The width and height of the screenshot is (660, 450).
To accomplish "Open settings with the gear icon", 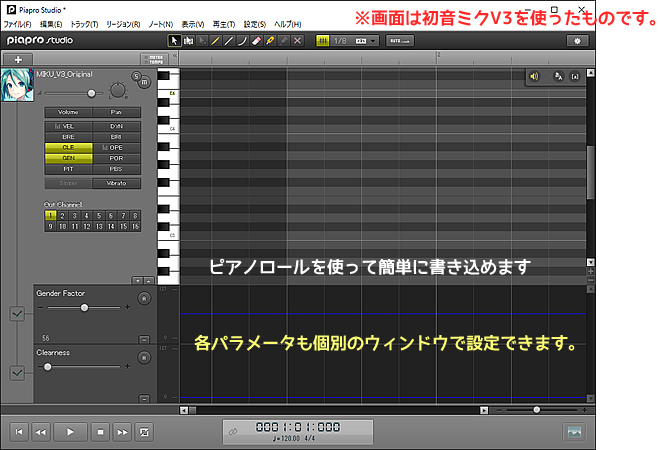I will (577, 41).
